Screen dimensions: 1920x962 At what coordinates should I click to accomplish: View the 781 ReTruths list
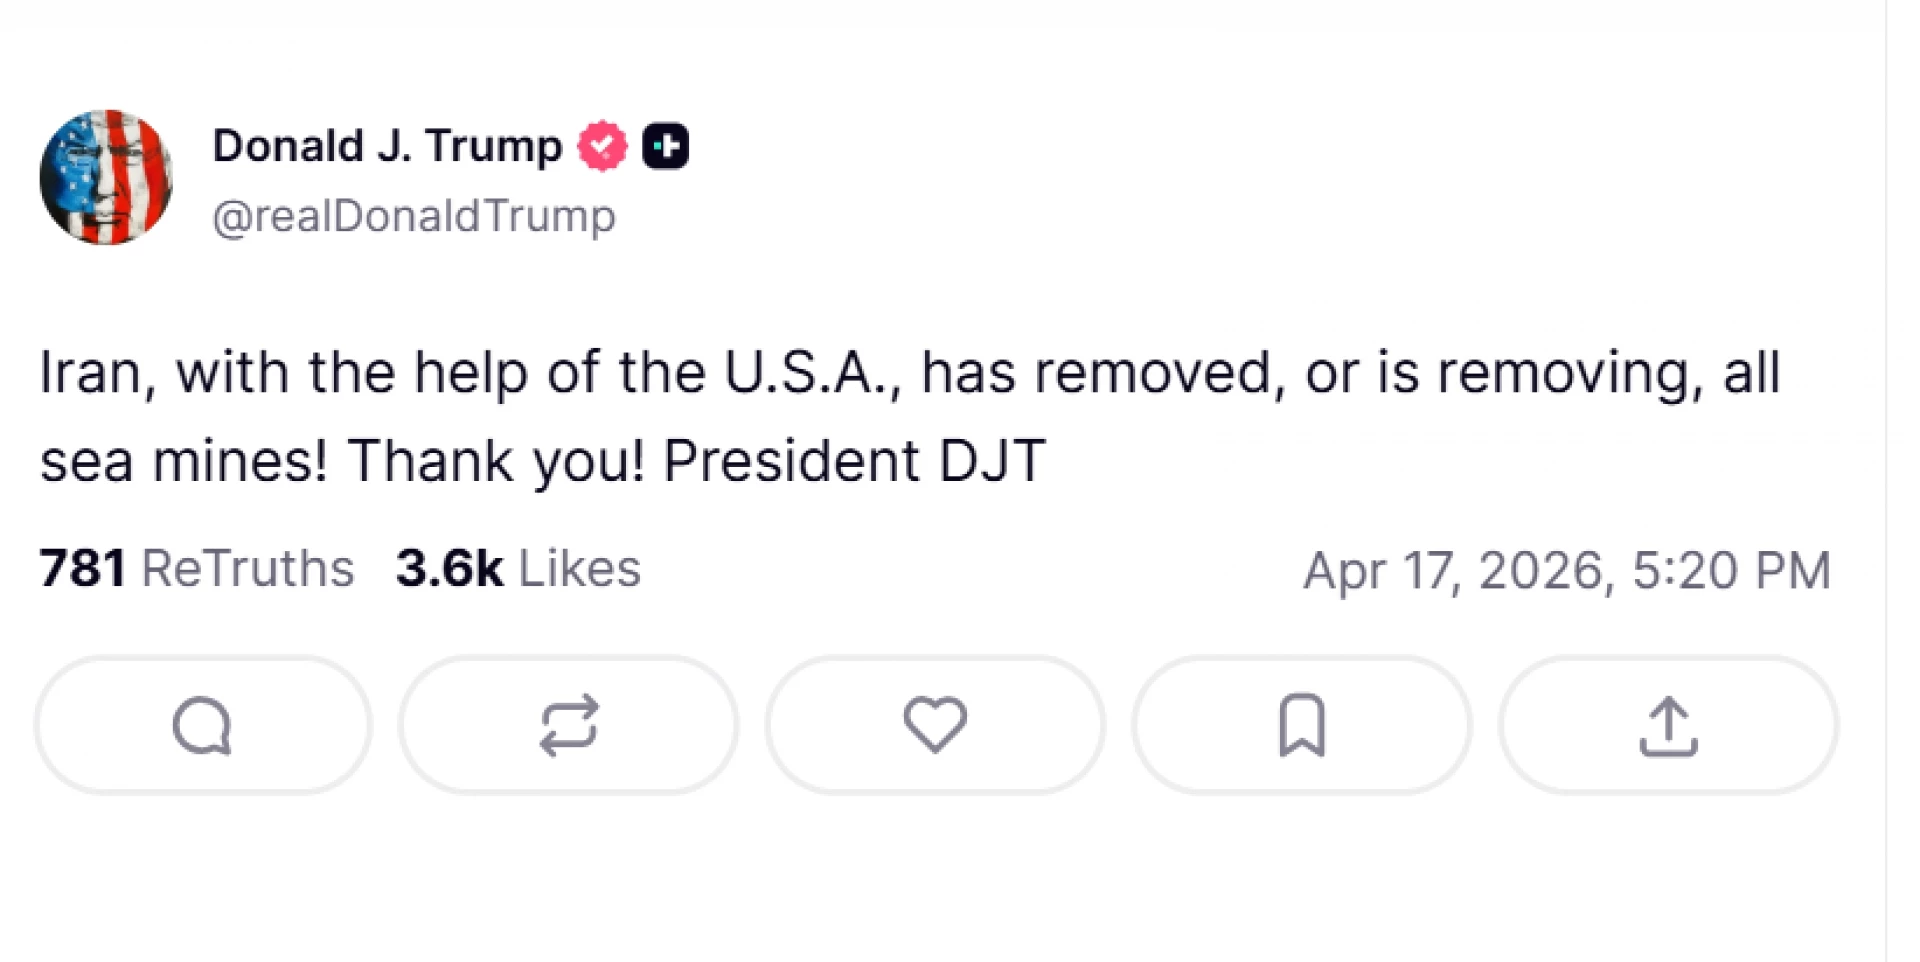197,568
